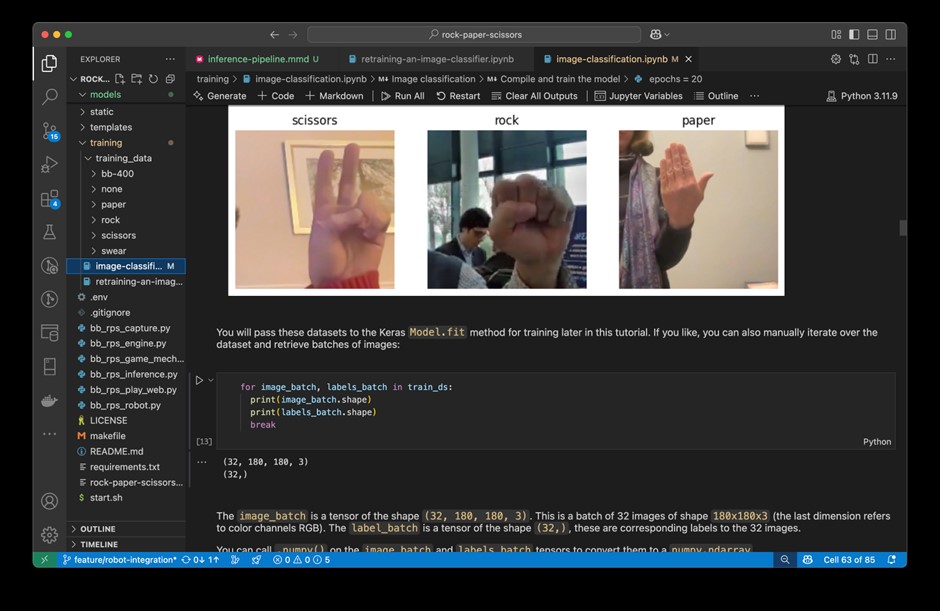This screenshot has width=940, height=611.
Task: Expand the OUTLINE section
Action: click(126, 529)
